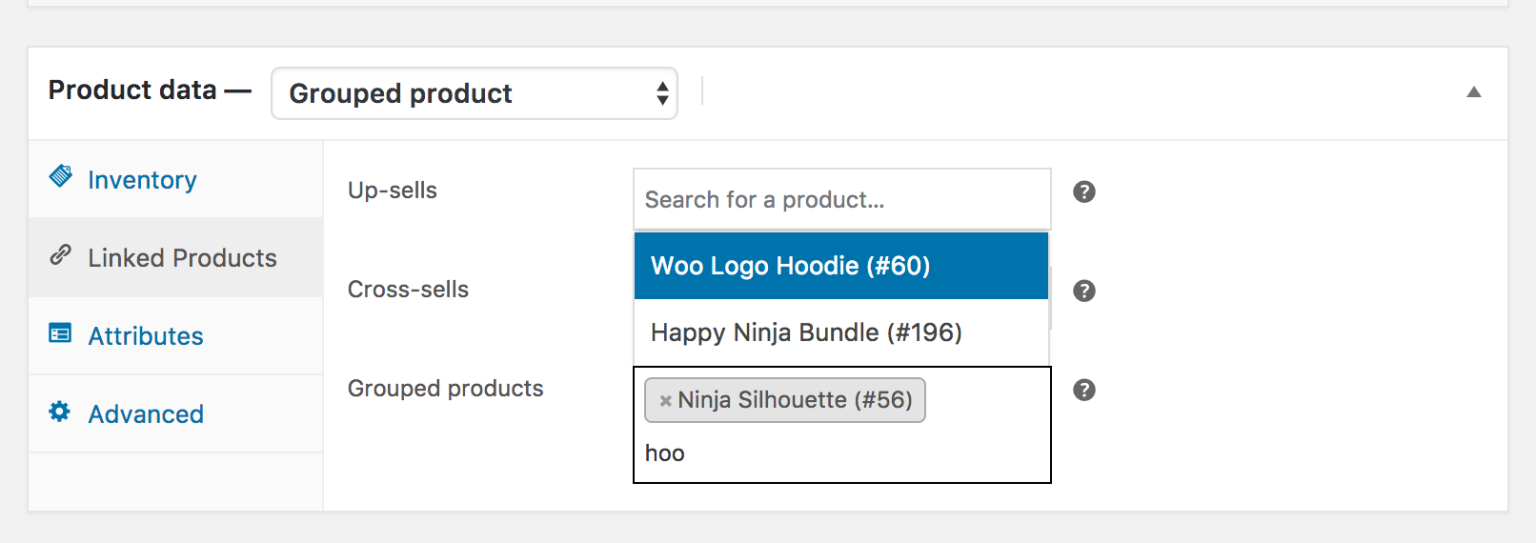This screenshot has width=1536, height=543.
Task: Open the Grouped product type dropdown
Action: (474, 94)
